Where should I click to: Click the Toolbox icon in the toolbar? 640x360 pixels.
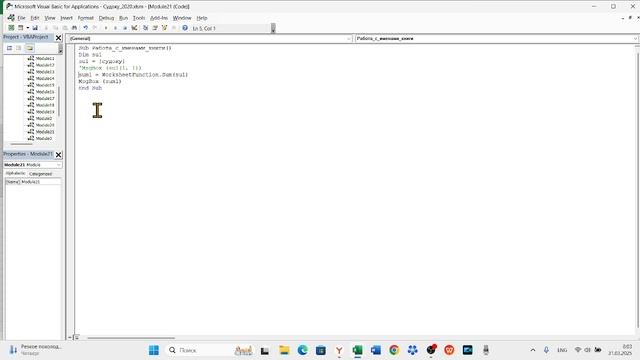click(174, 28)
